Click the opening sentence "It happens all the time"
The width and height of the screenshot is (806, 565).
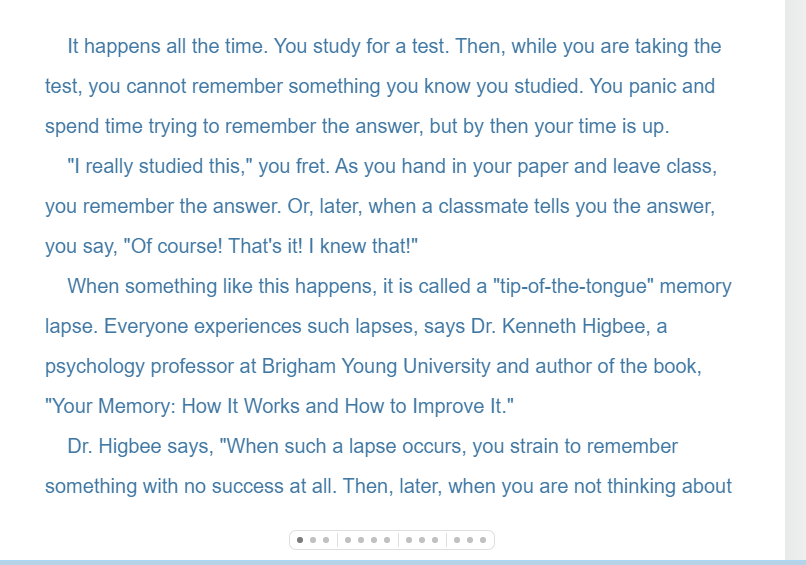coord(168,46)
